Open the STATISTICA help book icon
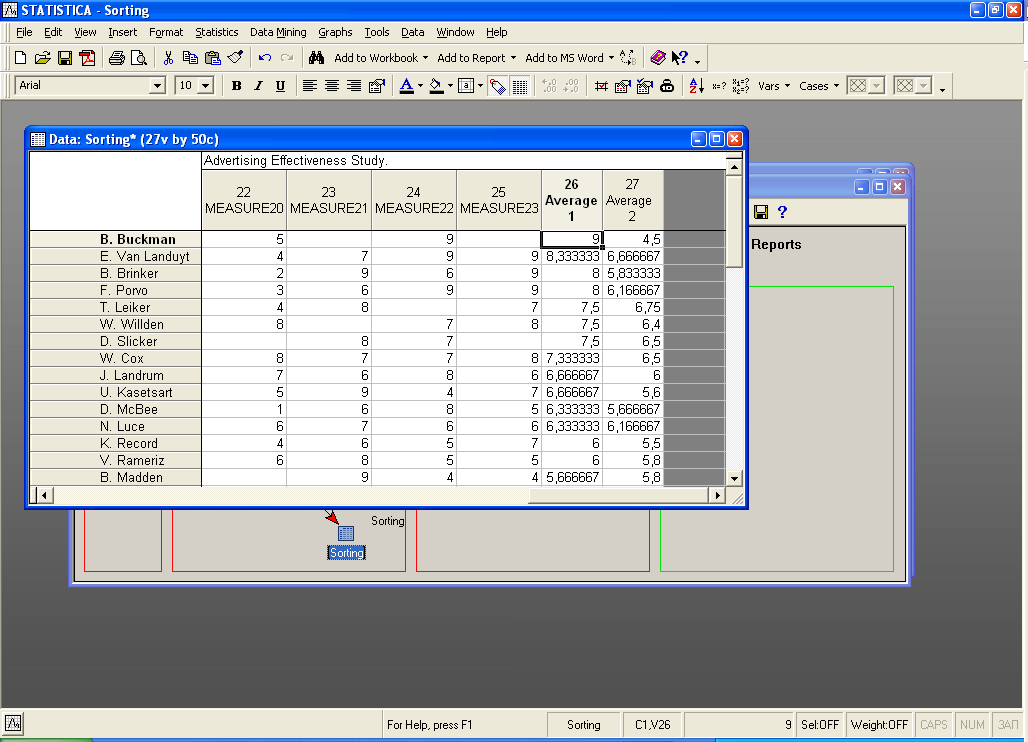Image resolution: width=1028 pixels, height=742 pixels. [x=657, y=58]
